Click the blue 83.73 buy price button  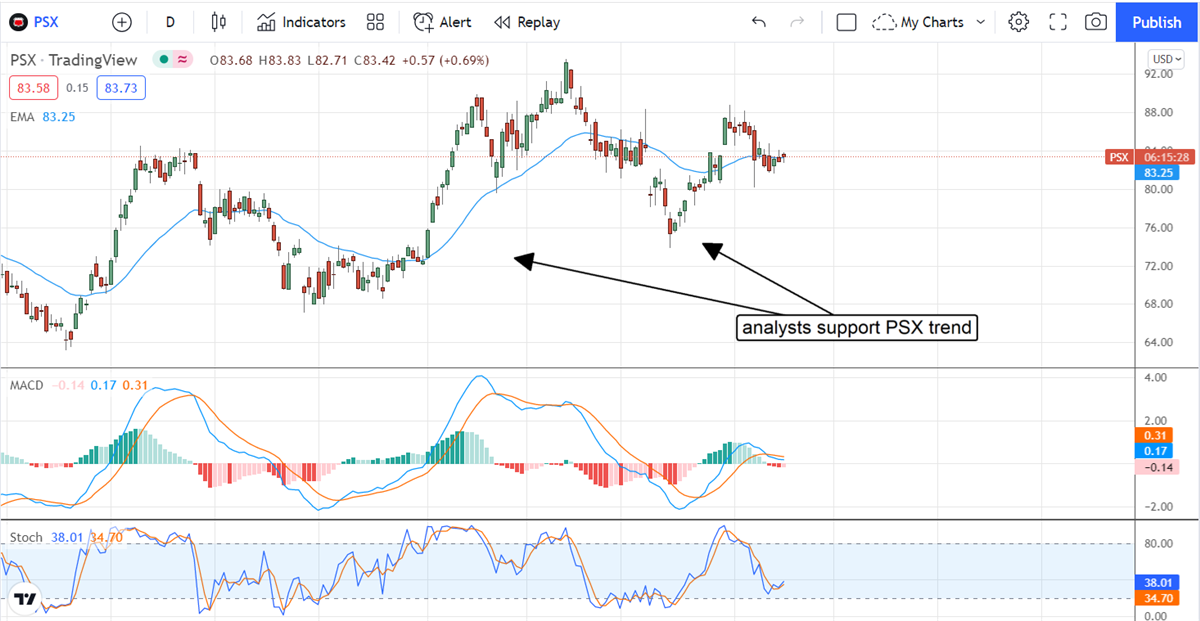point(121,88)
